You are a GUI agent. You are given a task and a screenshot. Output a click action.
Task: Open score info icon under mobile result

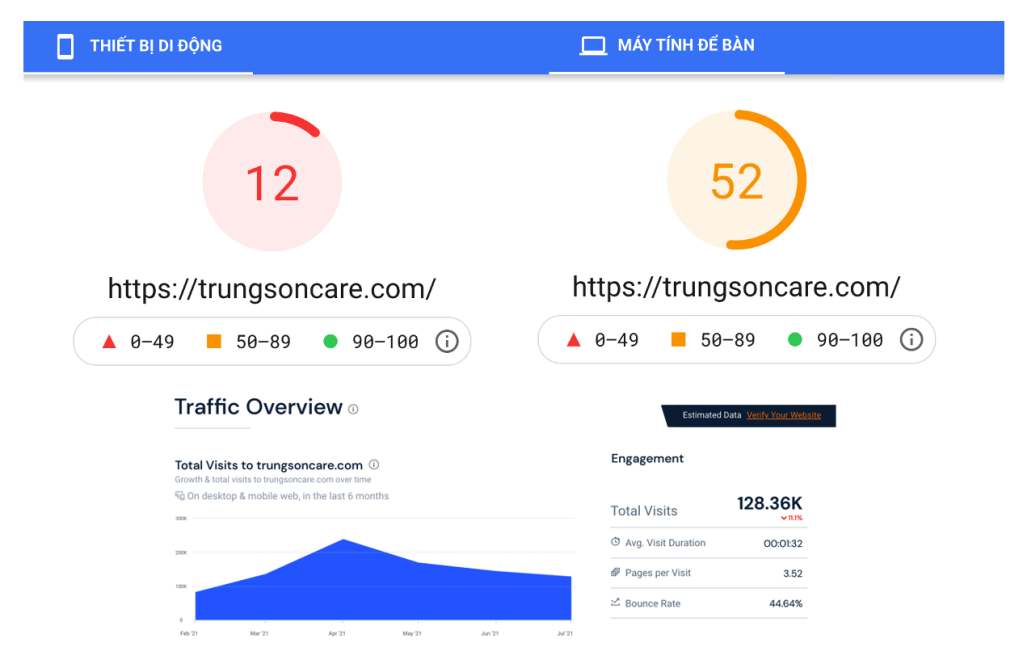(x=446, y=341)
